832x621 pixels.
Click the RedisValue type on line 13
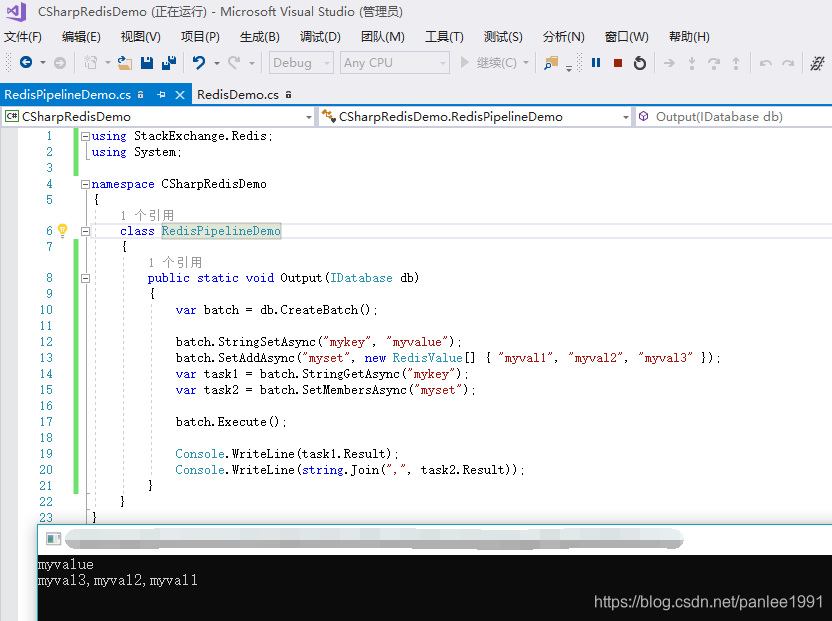tap(427, 358)
